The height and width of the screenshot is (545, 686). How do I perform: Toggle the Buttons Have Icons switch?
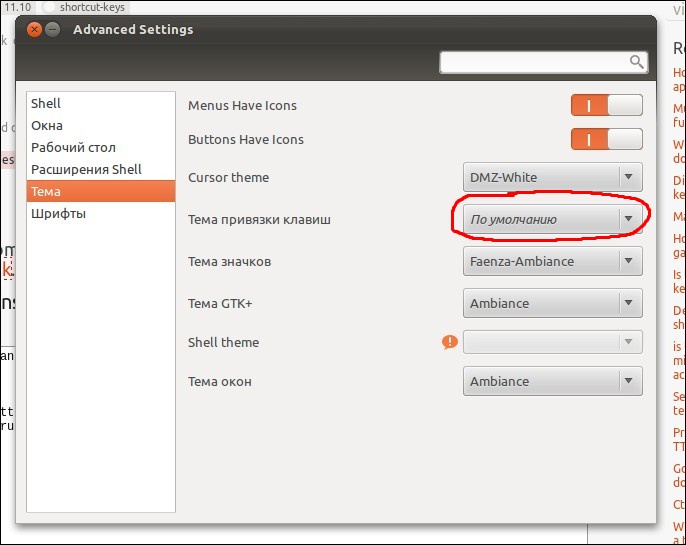(x=606, y=139)
